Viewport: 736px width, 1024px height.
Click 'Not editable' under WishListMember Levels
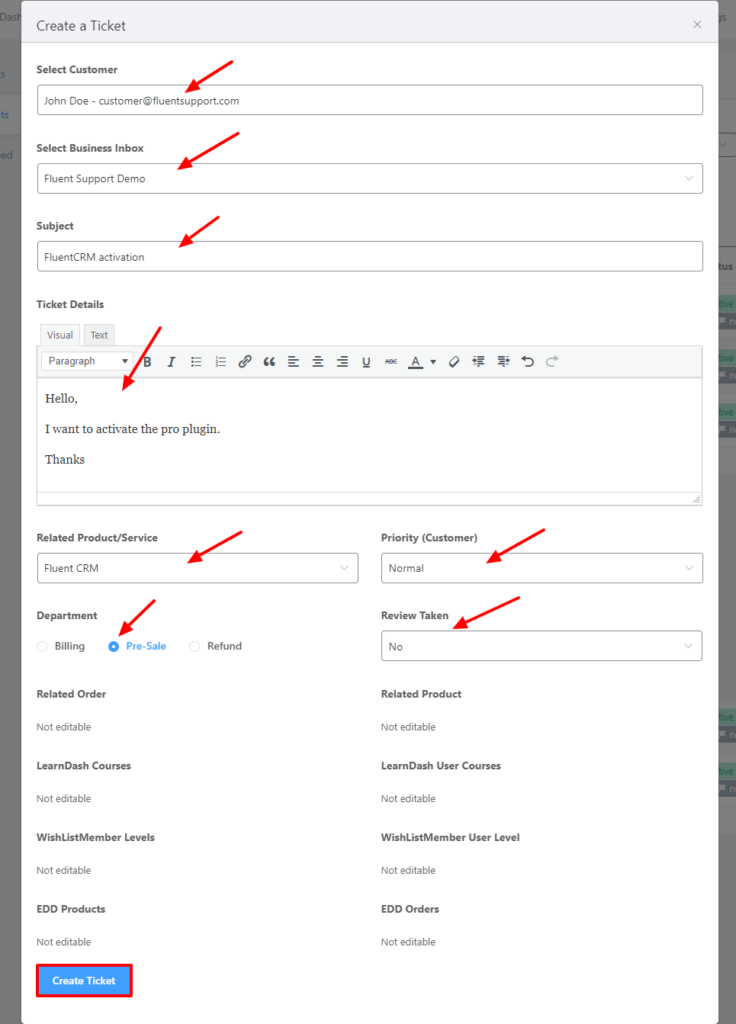coord(64,871)
